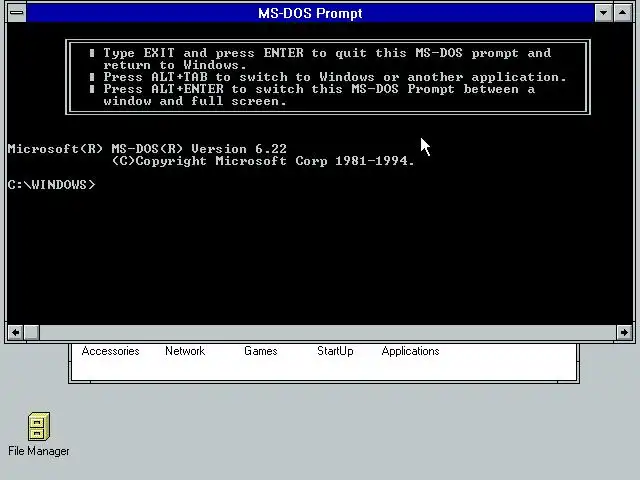The image size is (640, 480).
Task: Click the C:\WINDOWS> command prompt line
Action: tap(51, 184)
